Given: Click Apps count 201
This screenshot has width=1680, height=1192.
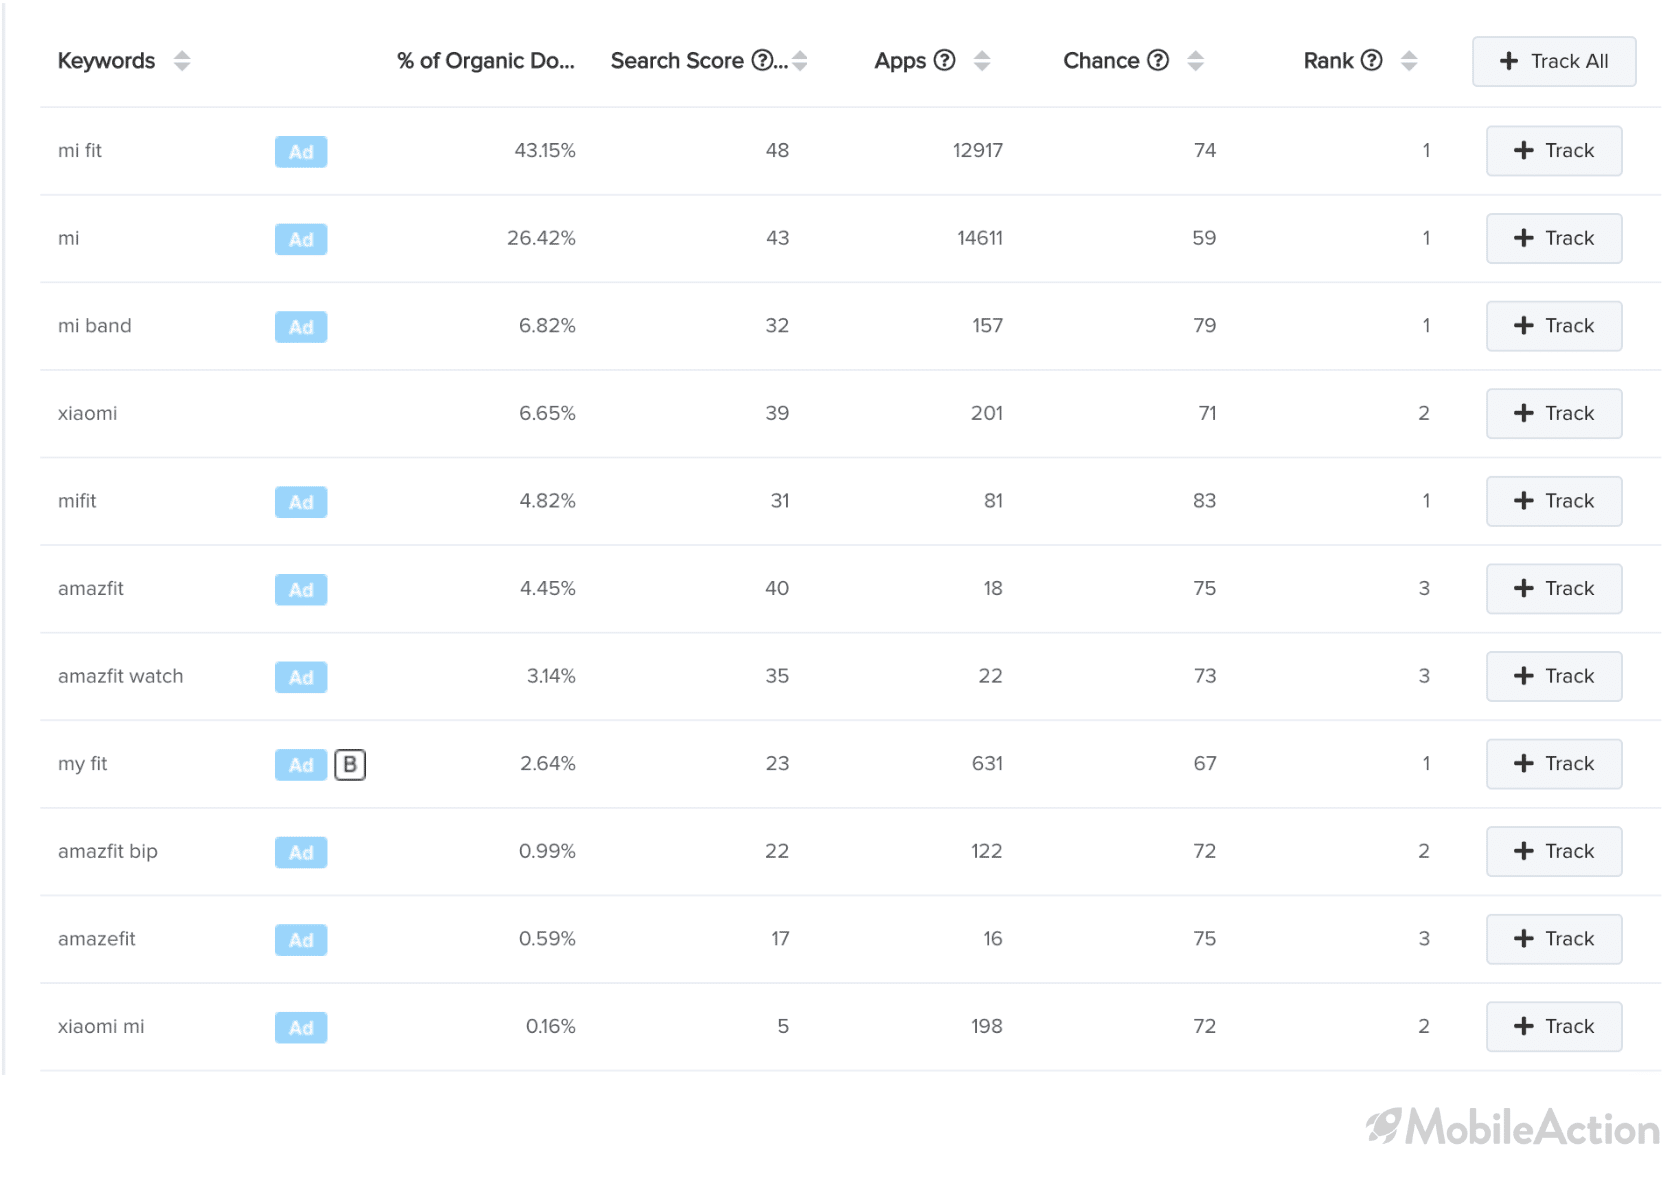Looking at the screenshot, I should coord(987,413).
